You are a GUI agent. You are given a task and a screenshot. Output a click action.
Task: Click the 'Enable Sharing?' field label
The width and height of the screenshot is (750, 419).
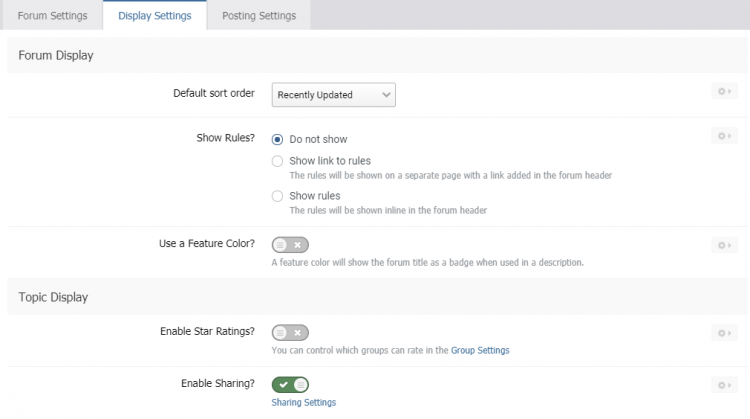217,384
